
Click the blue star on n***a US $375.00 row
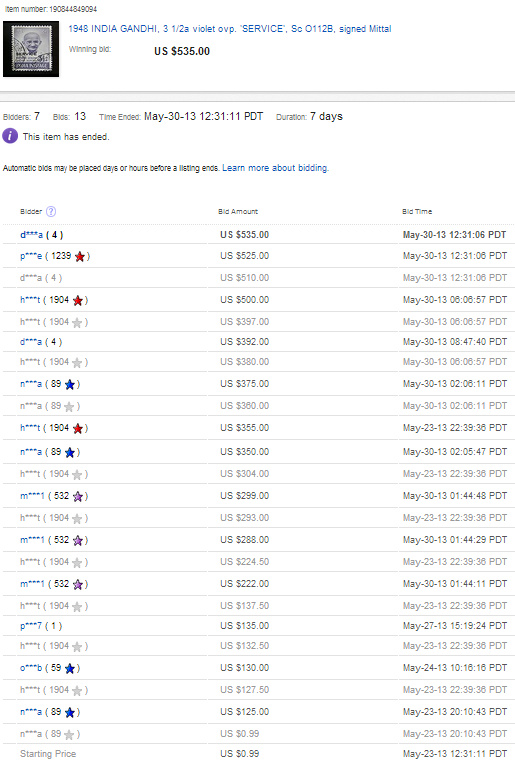point(69,384)
